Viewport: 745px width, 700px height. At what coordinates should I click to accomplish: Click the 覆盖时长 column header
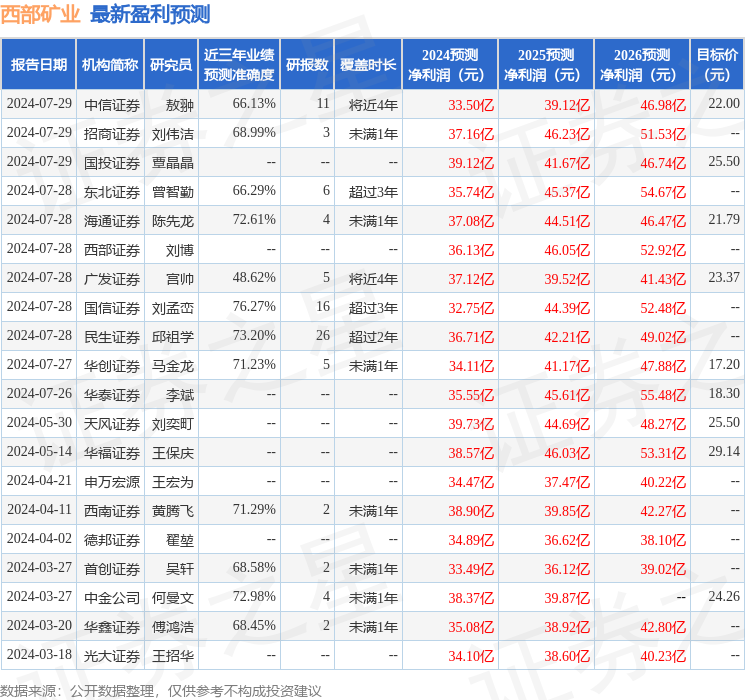tap(368, 65)
